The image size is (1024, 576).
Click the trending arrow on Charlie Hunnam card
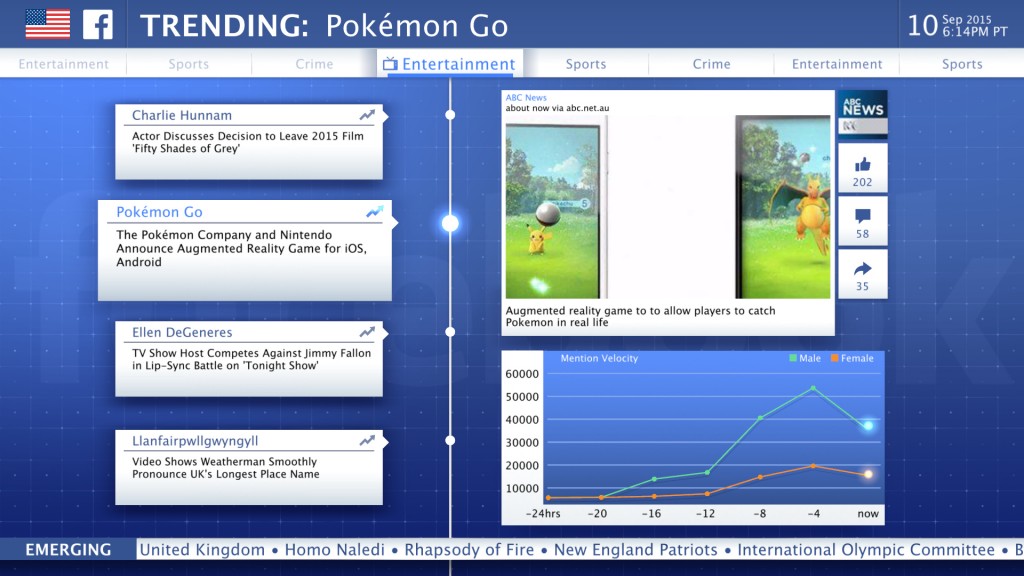[367, 116]
